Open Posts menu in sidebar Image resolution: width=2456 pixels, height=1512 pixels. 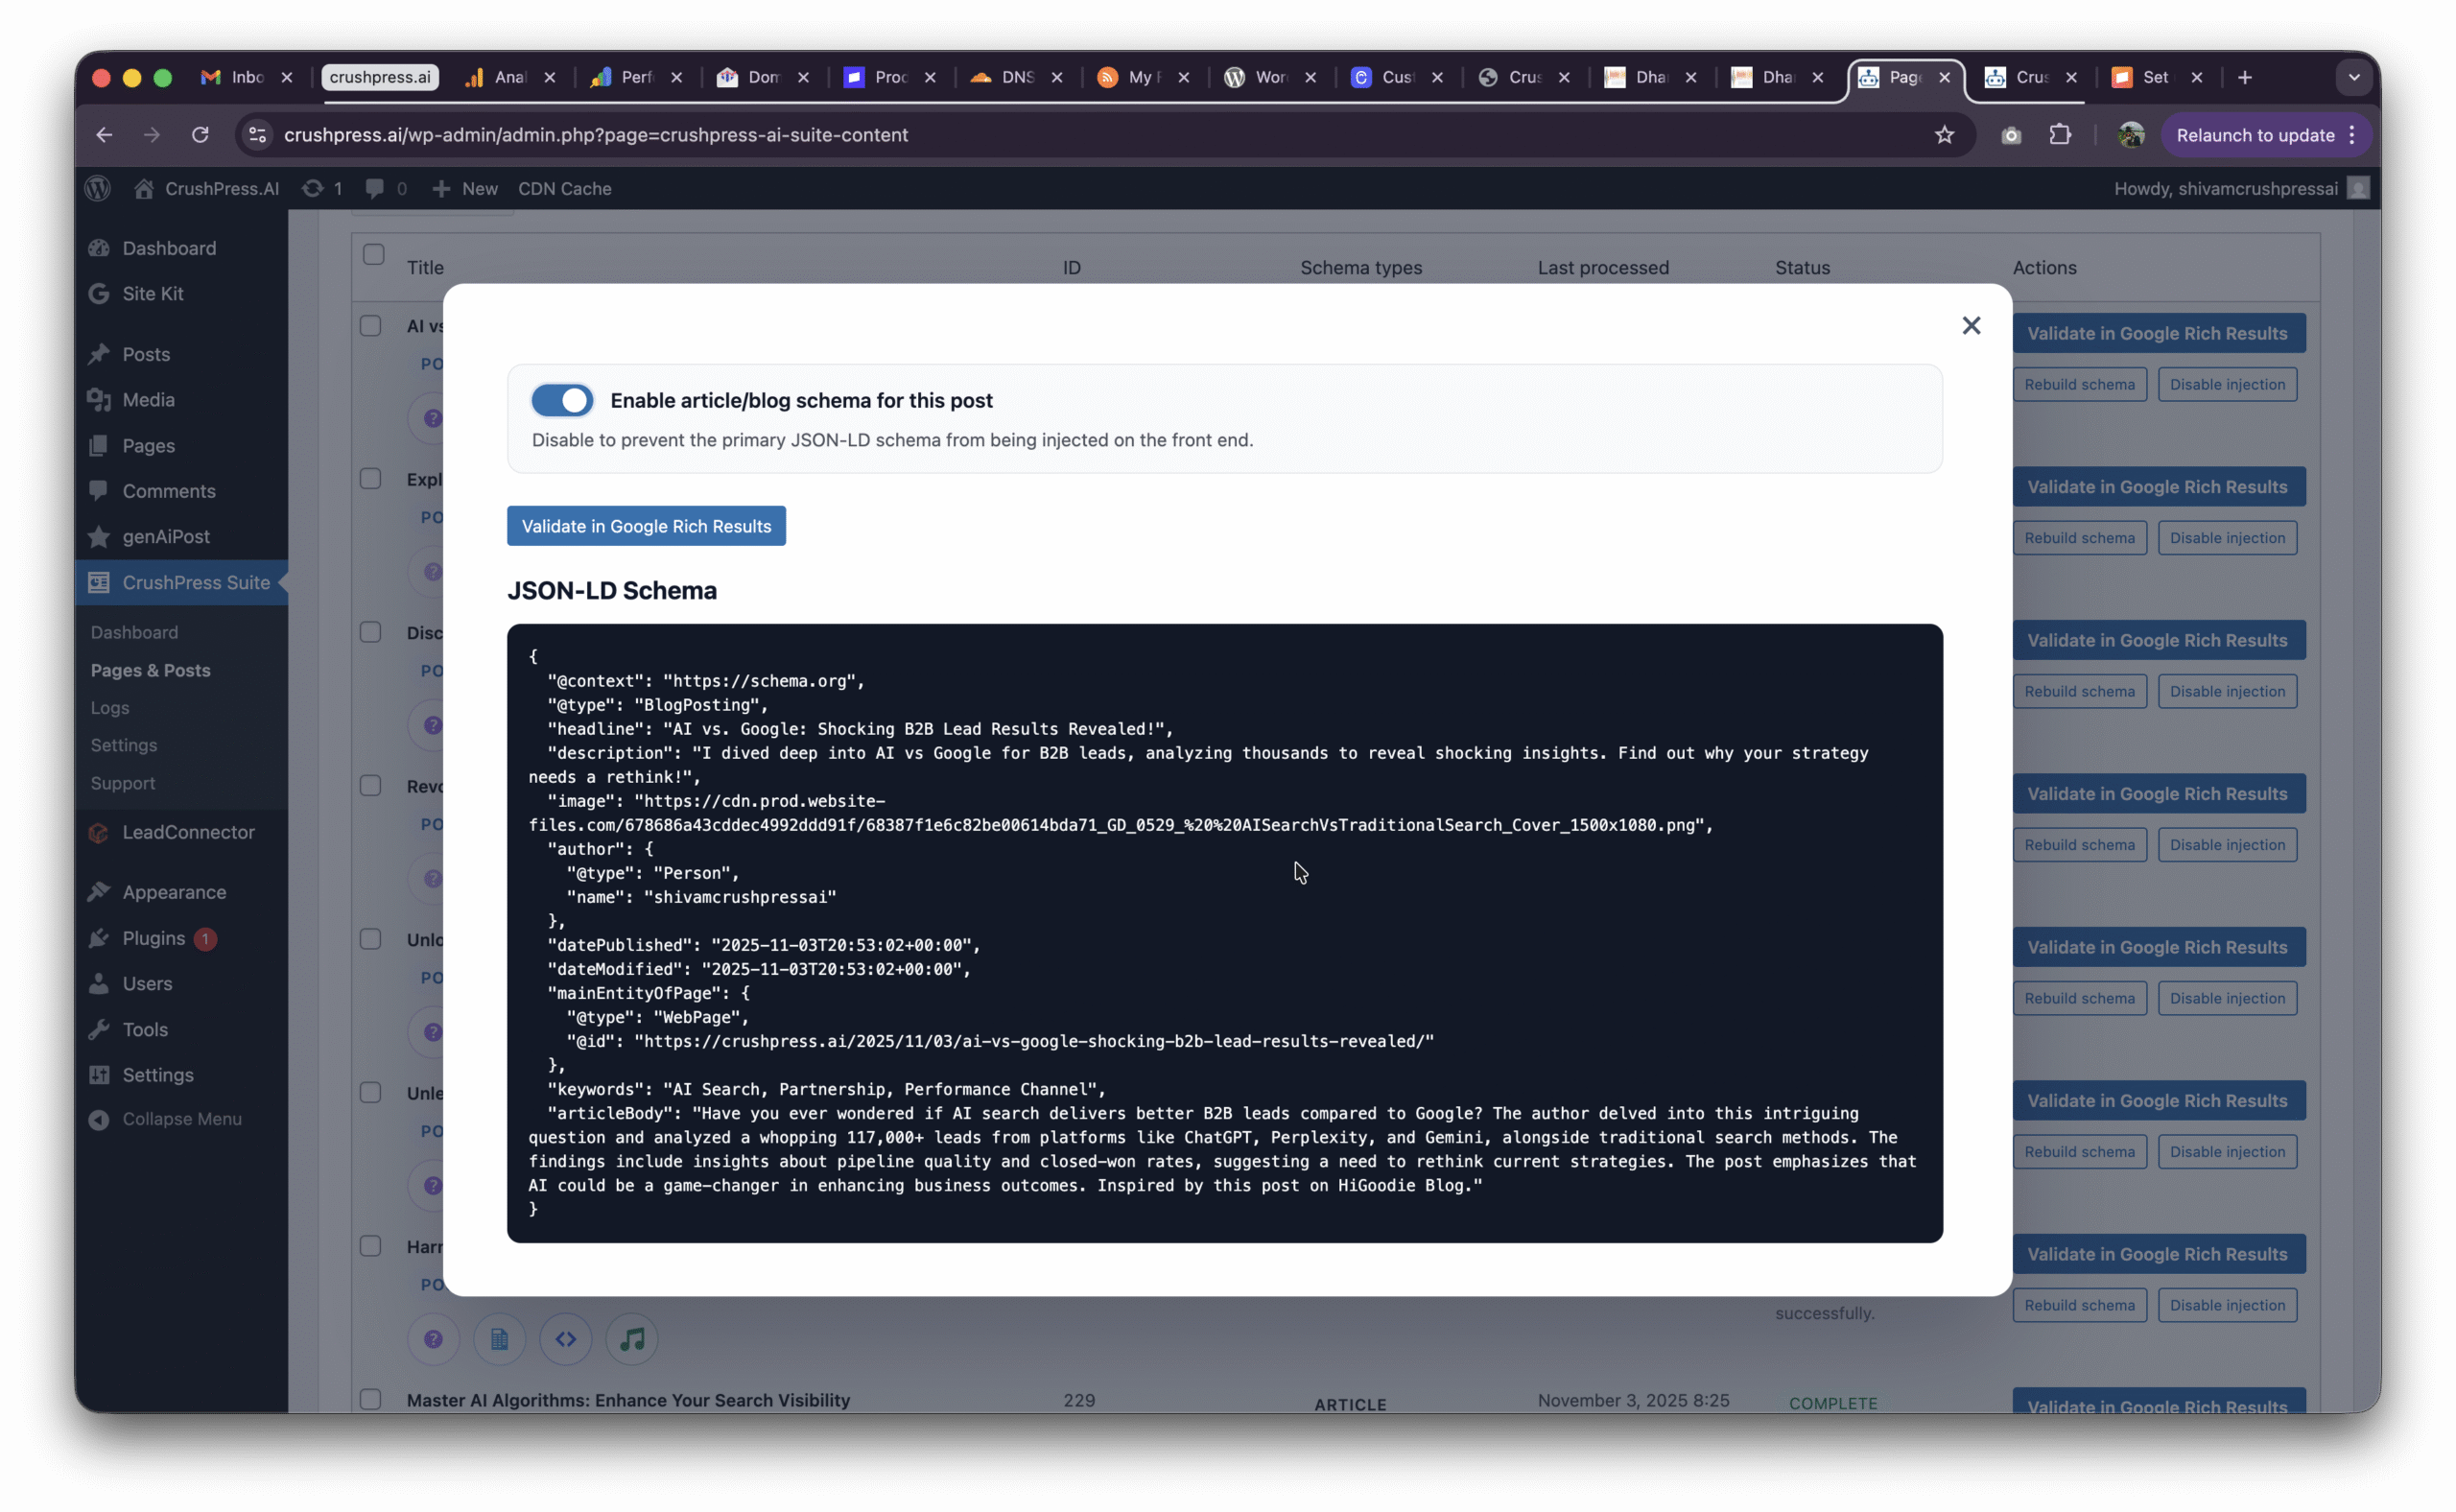click(146, 354)
